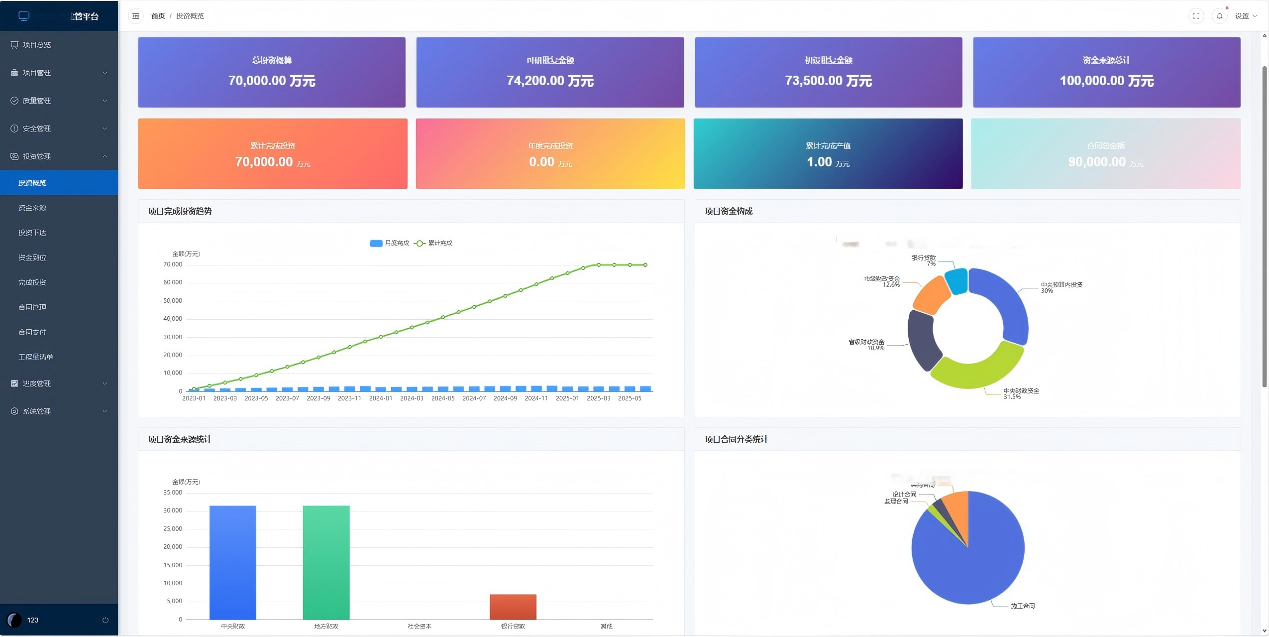The height and width of the screenshot is (637, 1269).
Task: Enter fullscreen mode via the header icon
Action: point(1196,16)
